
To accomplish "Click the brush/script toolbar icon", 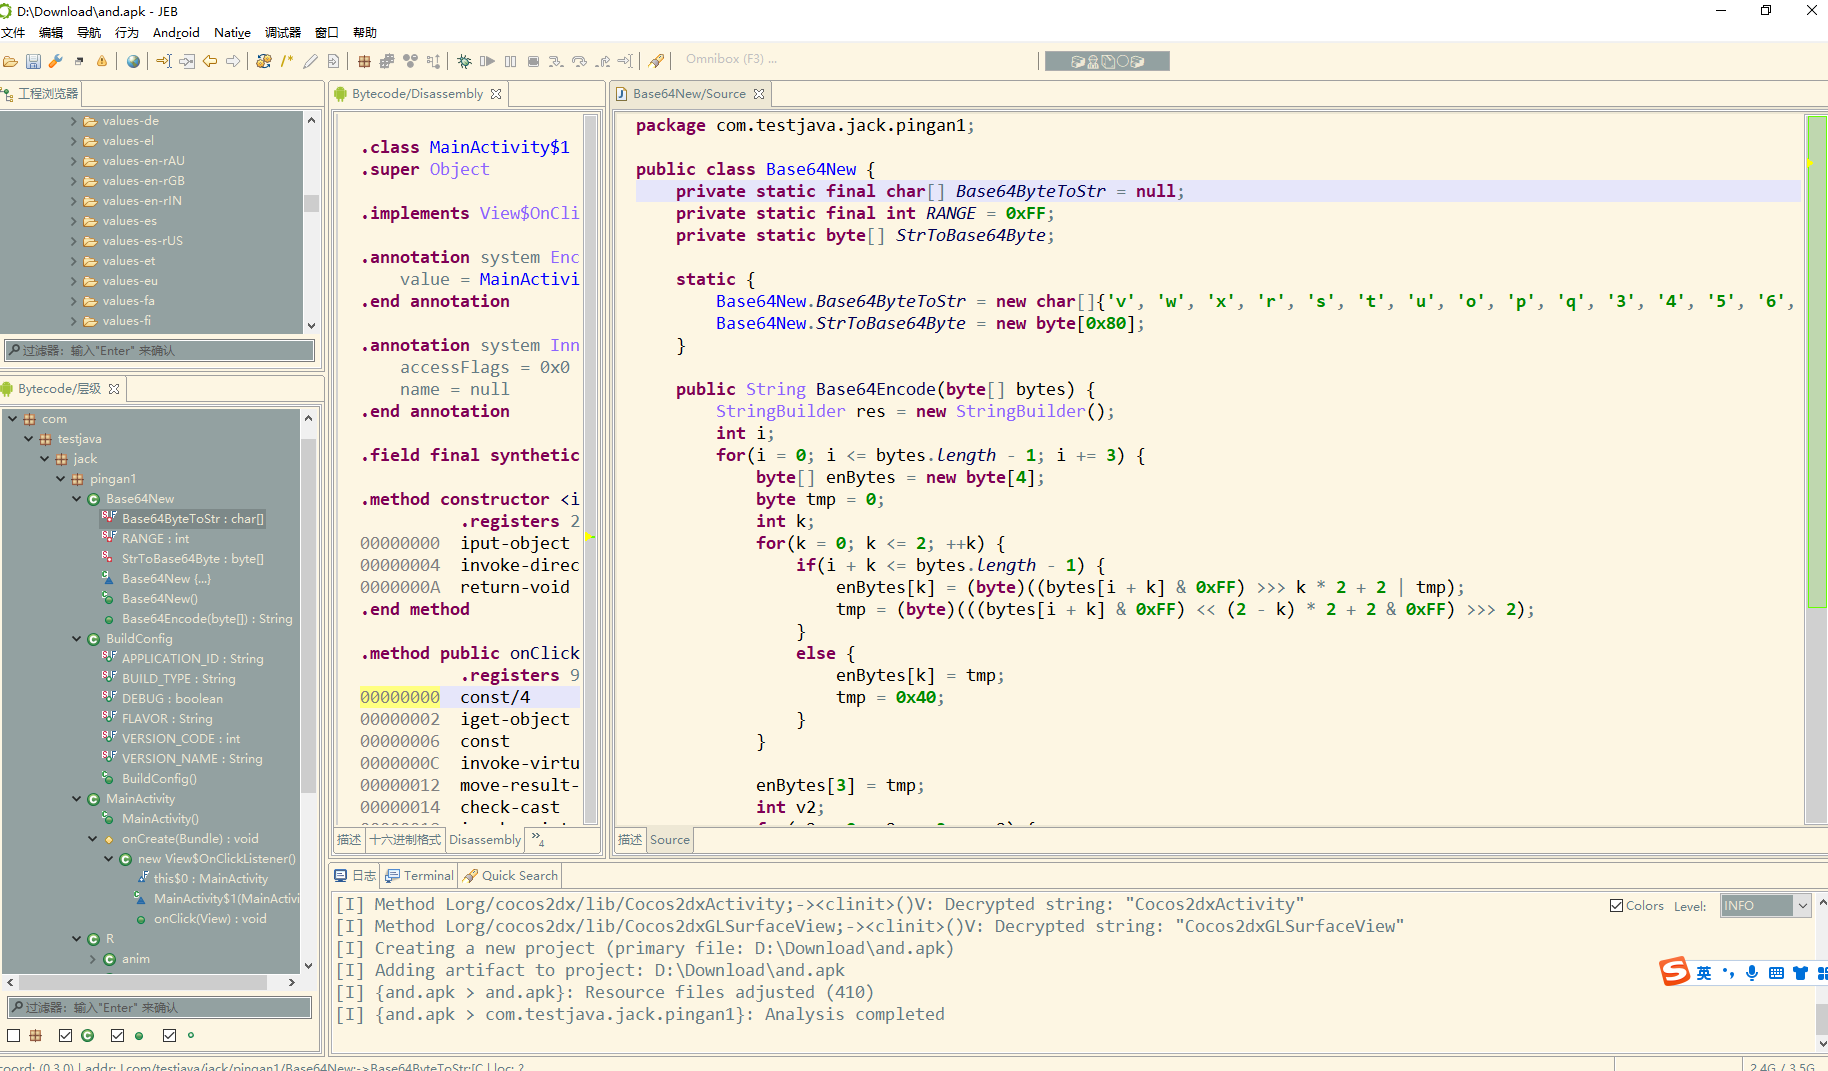I will pos(656,61).
